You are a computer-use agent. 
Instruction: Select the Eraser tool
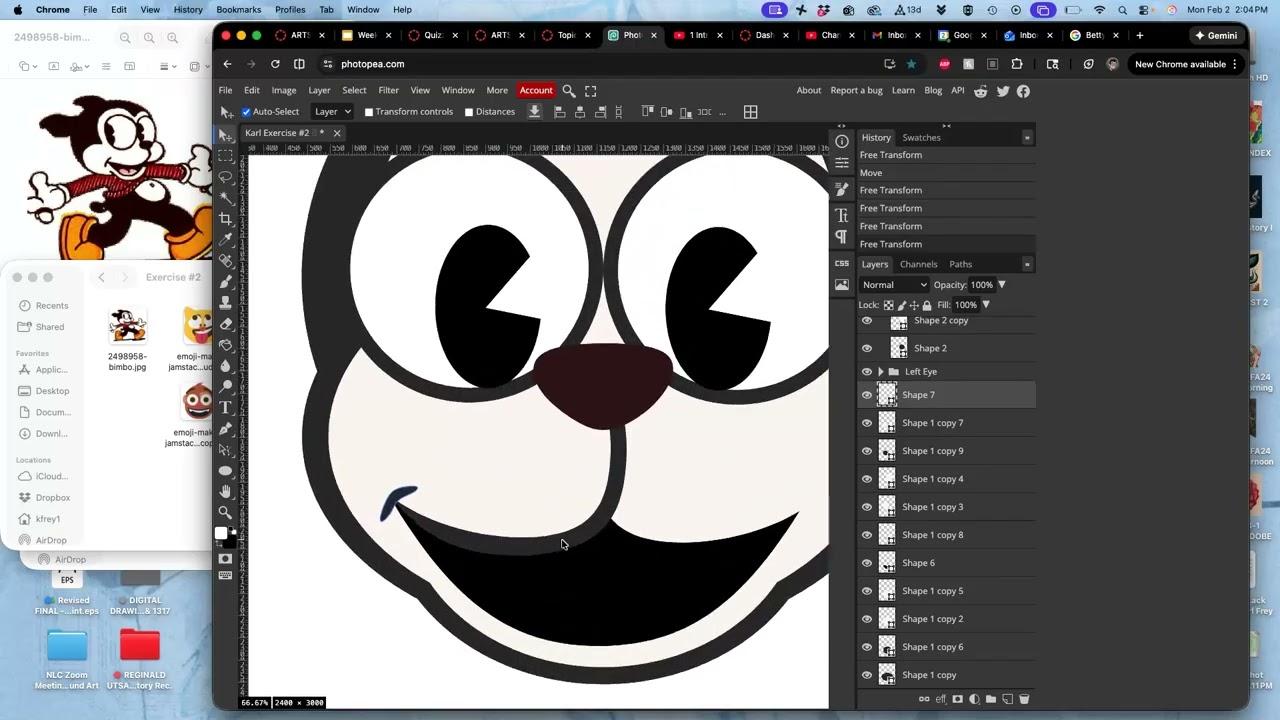(x=226, y=323)
